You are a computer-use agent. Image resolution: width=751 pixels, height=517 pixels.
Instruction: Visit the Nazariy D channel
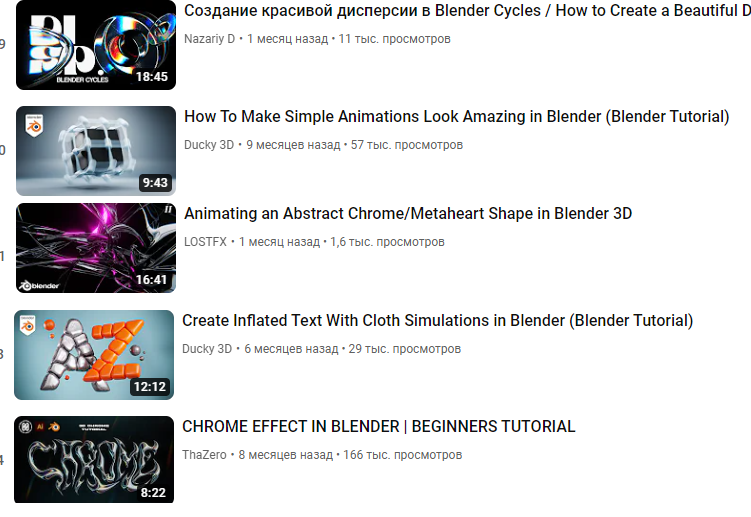click(x=209, y=39)
